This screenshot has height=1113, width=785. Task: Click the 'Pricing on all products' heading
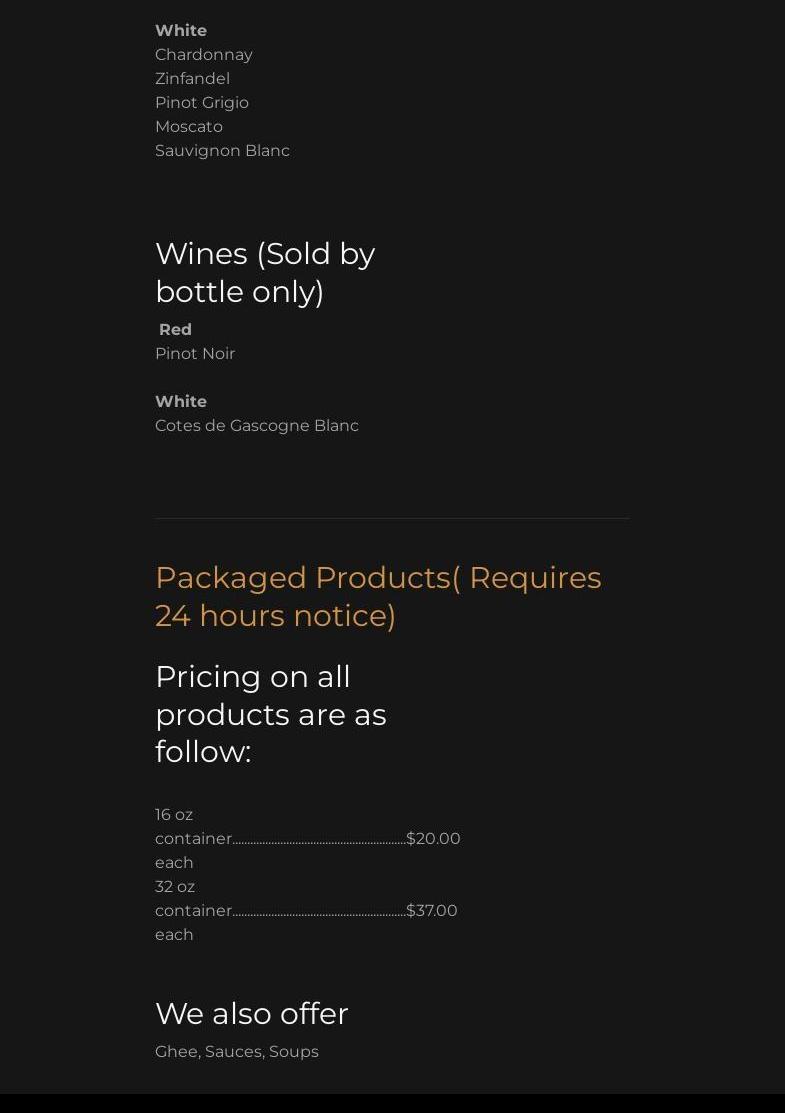pyautogui.click(x=270, y=714)
